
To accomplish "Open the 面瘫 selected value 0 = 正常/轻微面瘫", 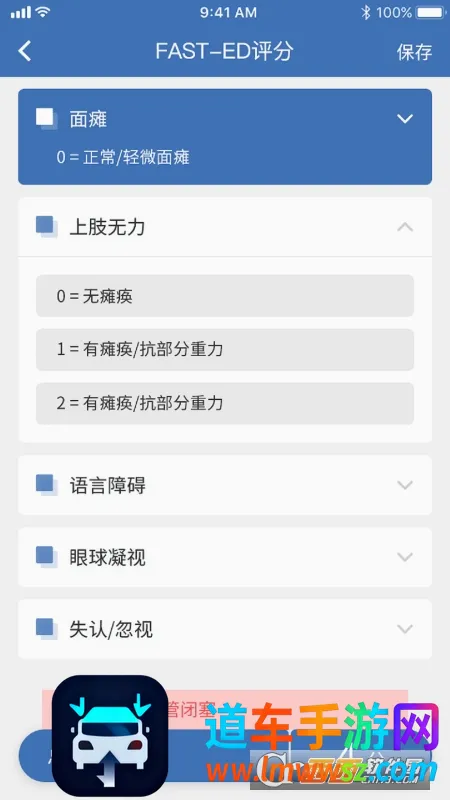I will point(123,157).
